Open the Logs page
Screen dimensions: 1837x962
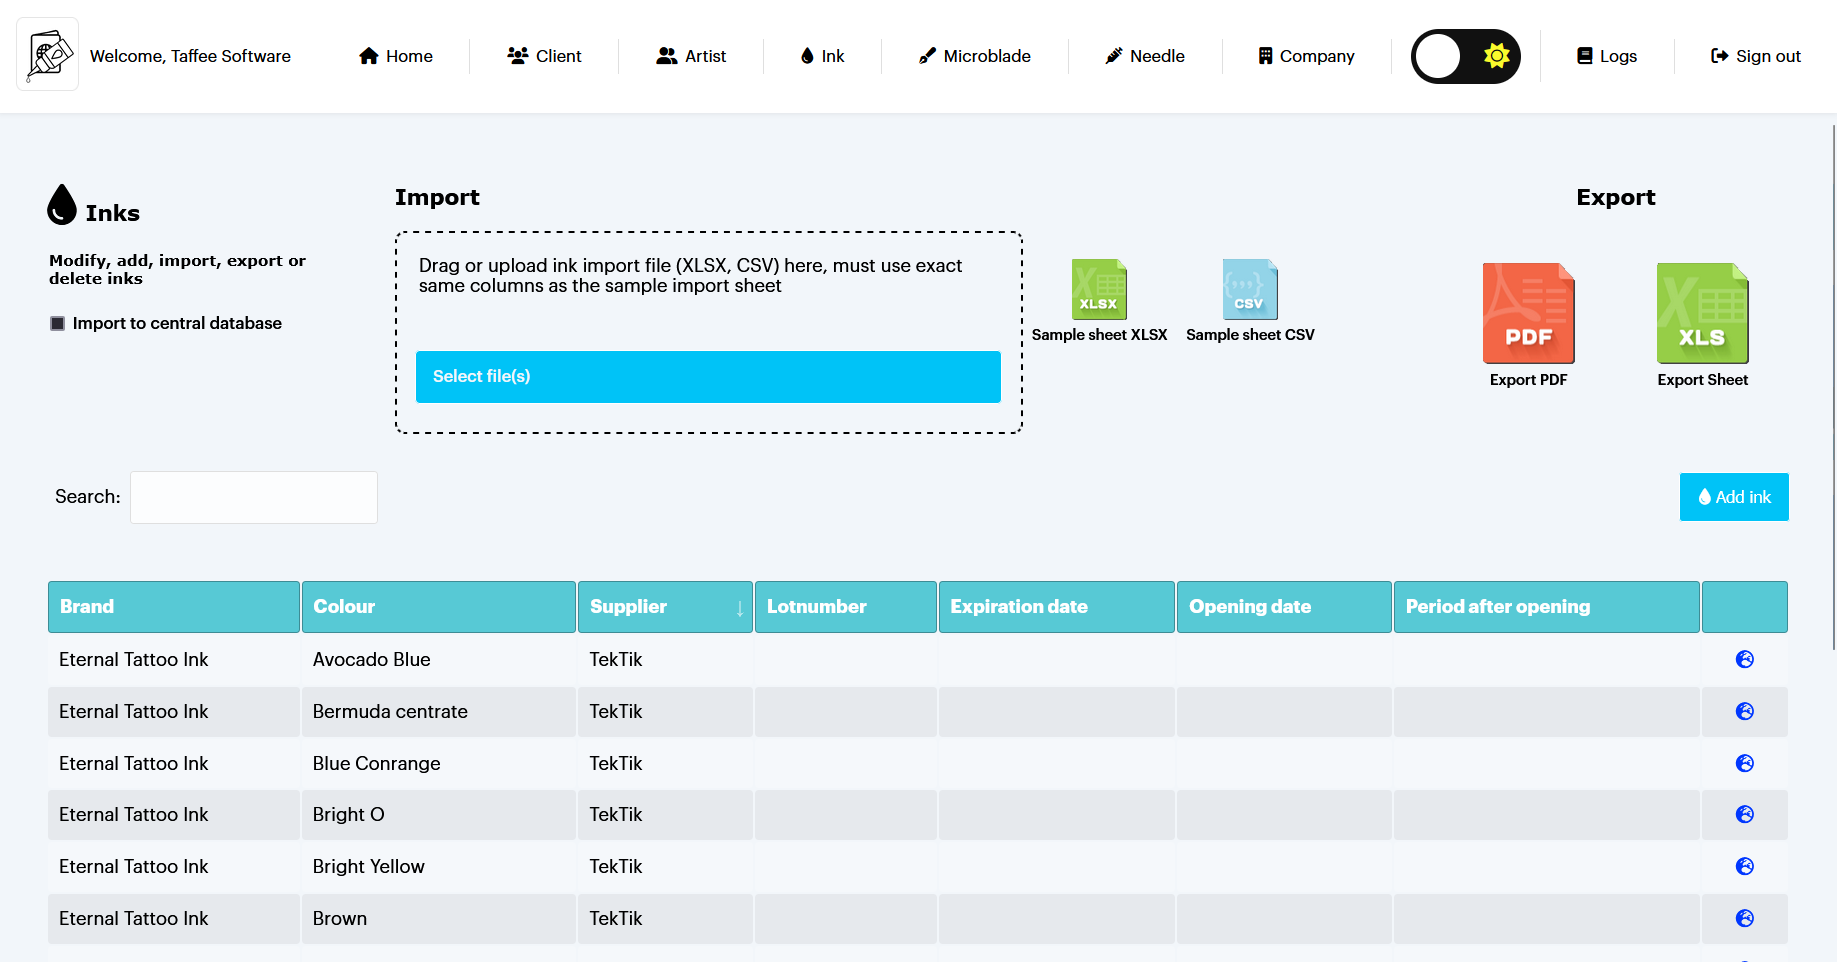[x=1607, y=56]
